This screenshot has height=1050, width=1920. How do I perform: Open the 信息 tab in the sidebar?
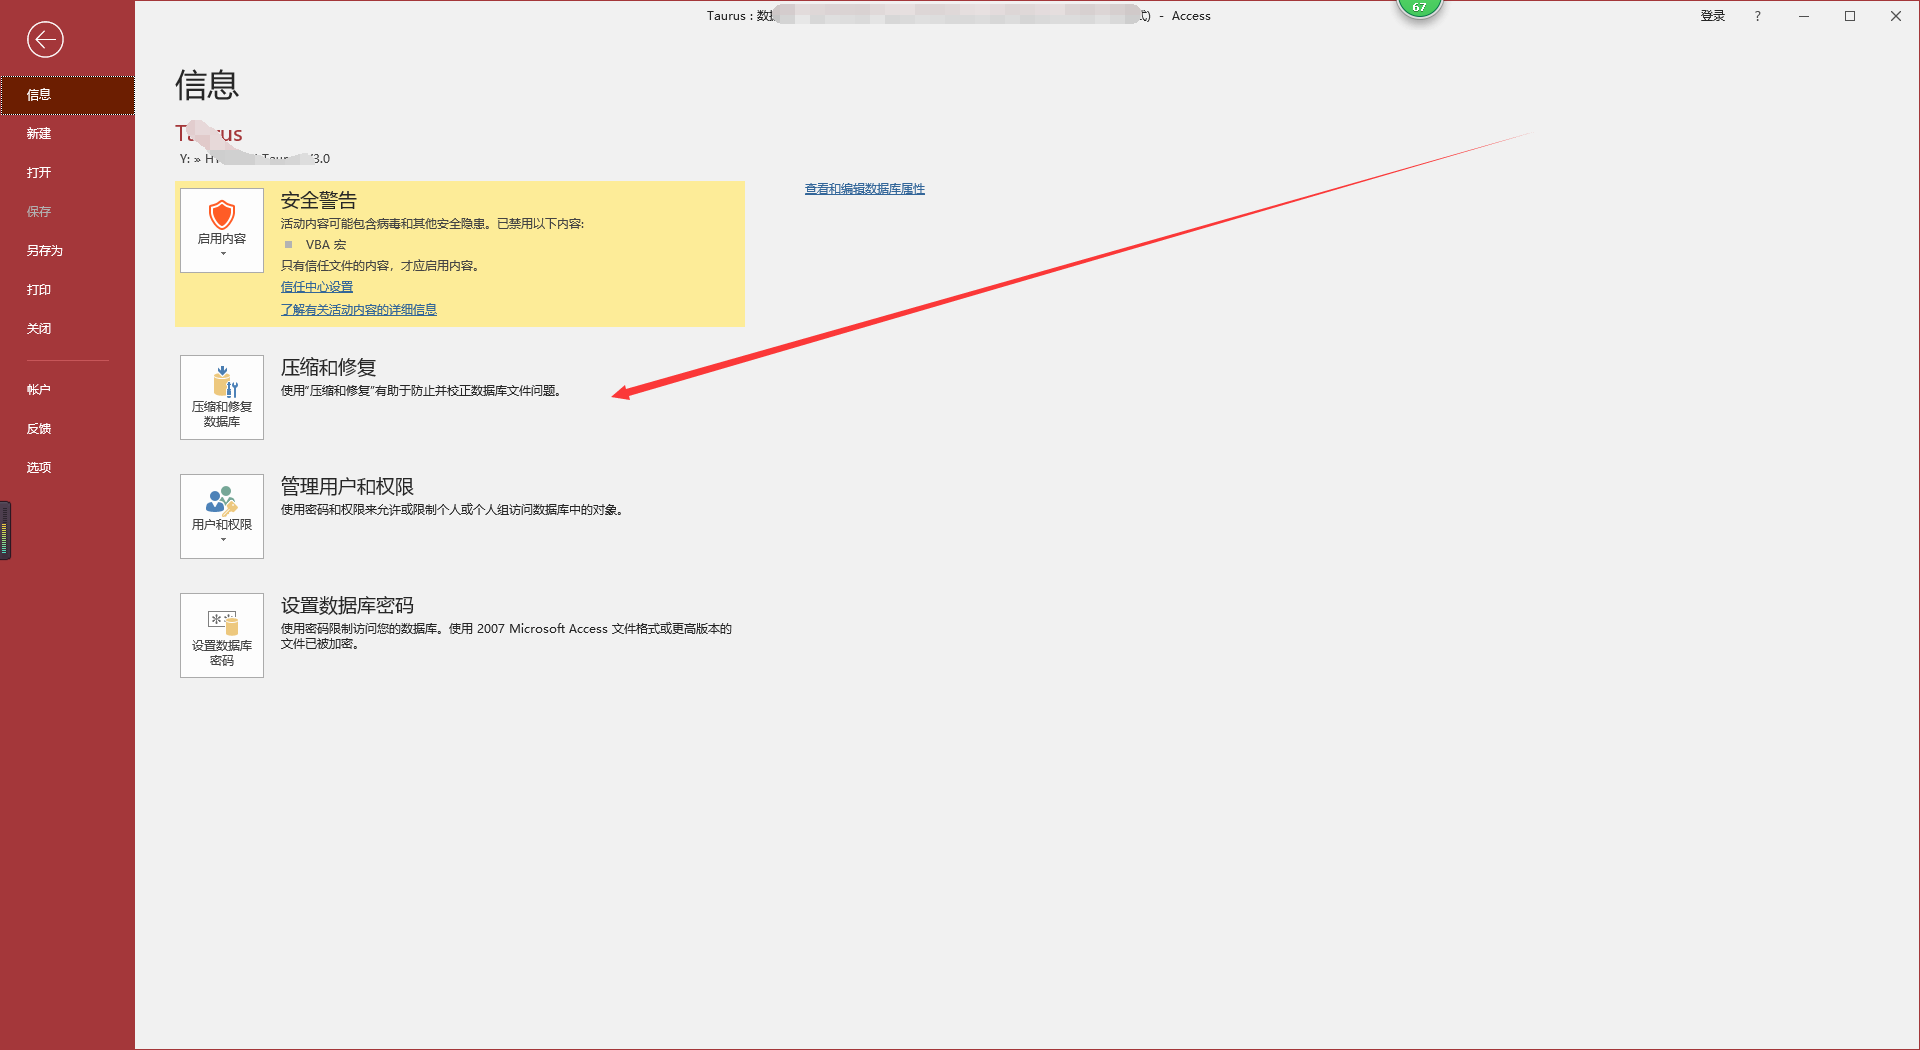tap(67, 95)
